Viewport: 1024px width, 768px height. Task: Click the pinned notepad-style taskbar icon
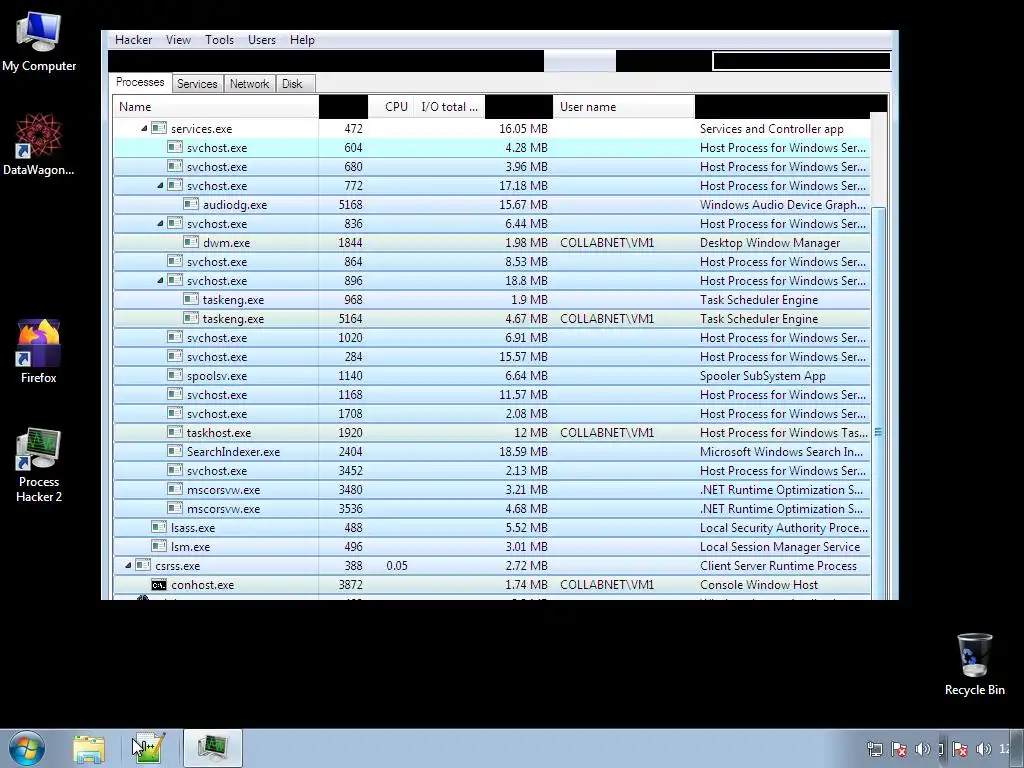tap(148, 748)
